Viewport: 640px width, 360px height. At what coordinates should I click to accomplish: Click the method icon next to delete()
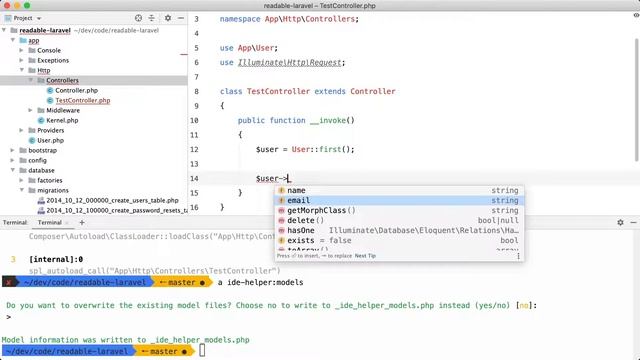point(281,220)
